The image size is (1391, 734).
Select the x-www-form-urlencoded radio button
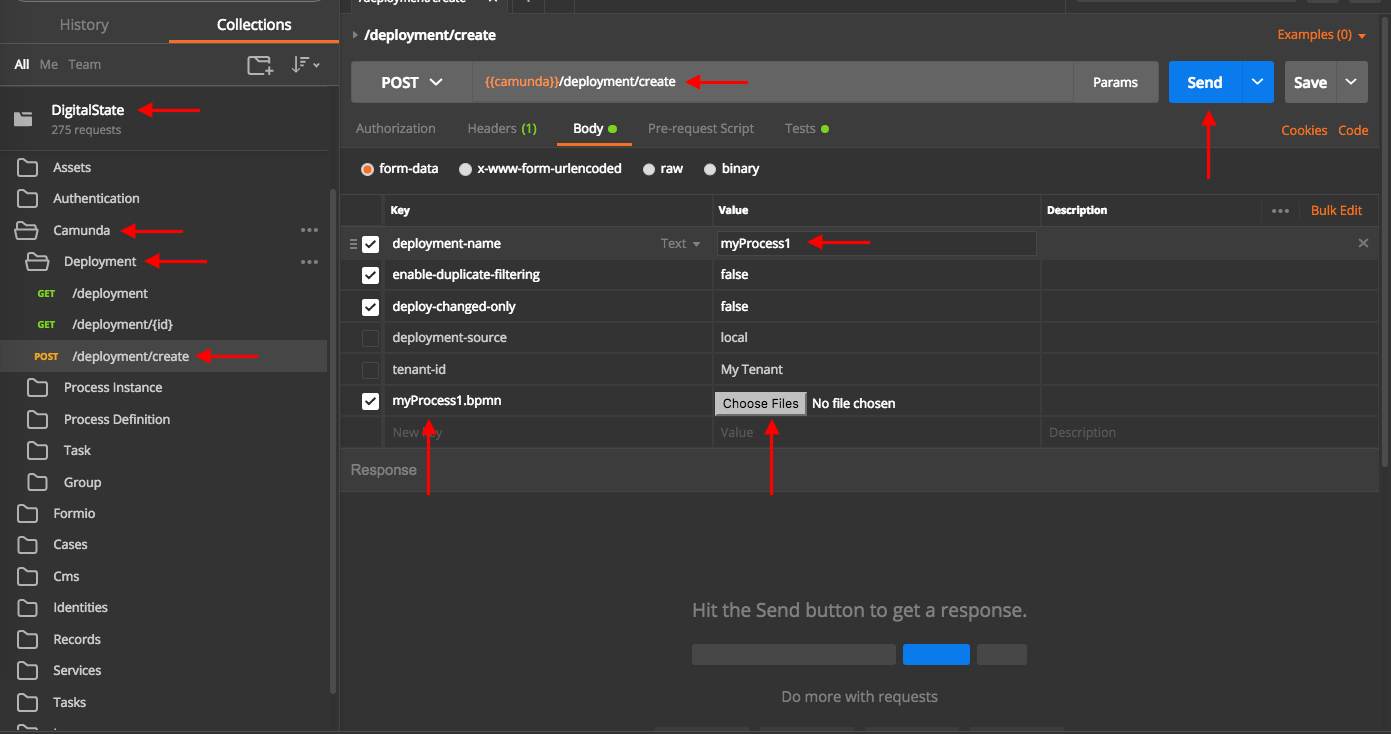[466, 169]
